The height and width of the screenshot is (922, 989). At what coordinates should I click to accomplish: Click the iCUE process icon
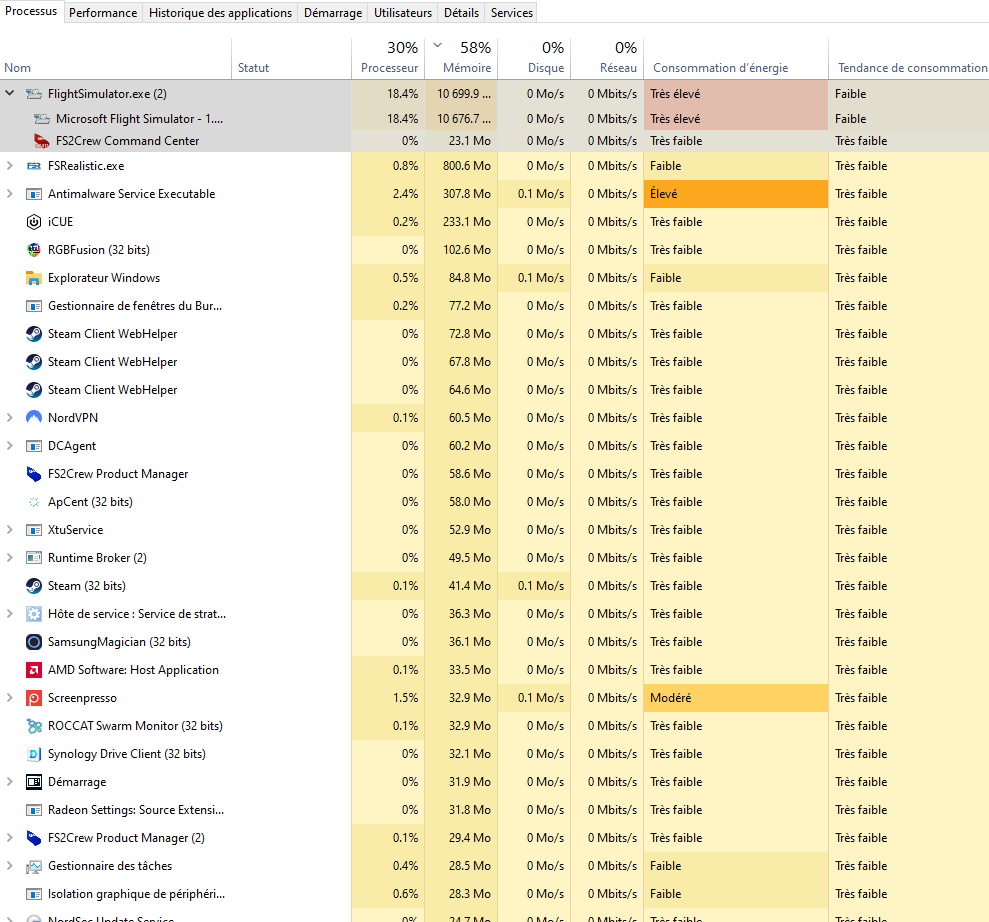click(x=33, y=222)
